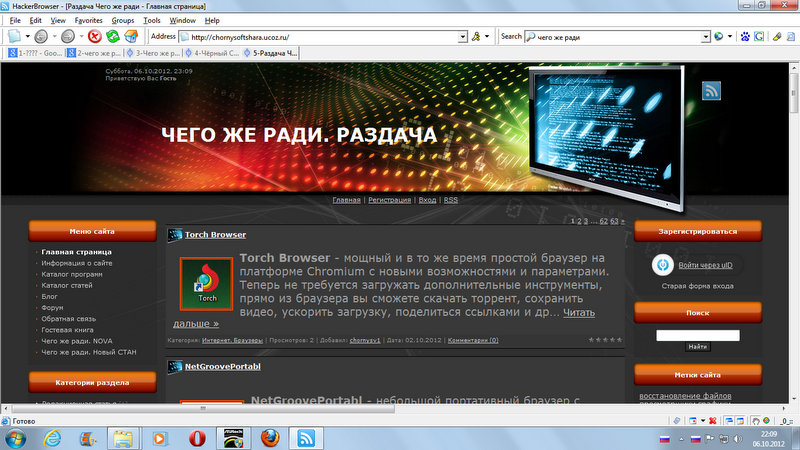Click the highlighter pen toolbar icon
The height and width of the screenshot is (450, 800).
[777, 36]
